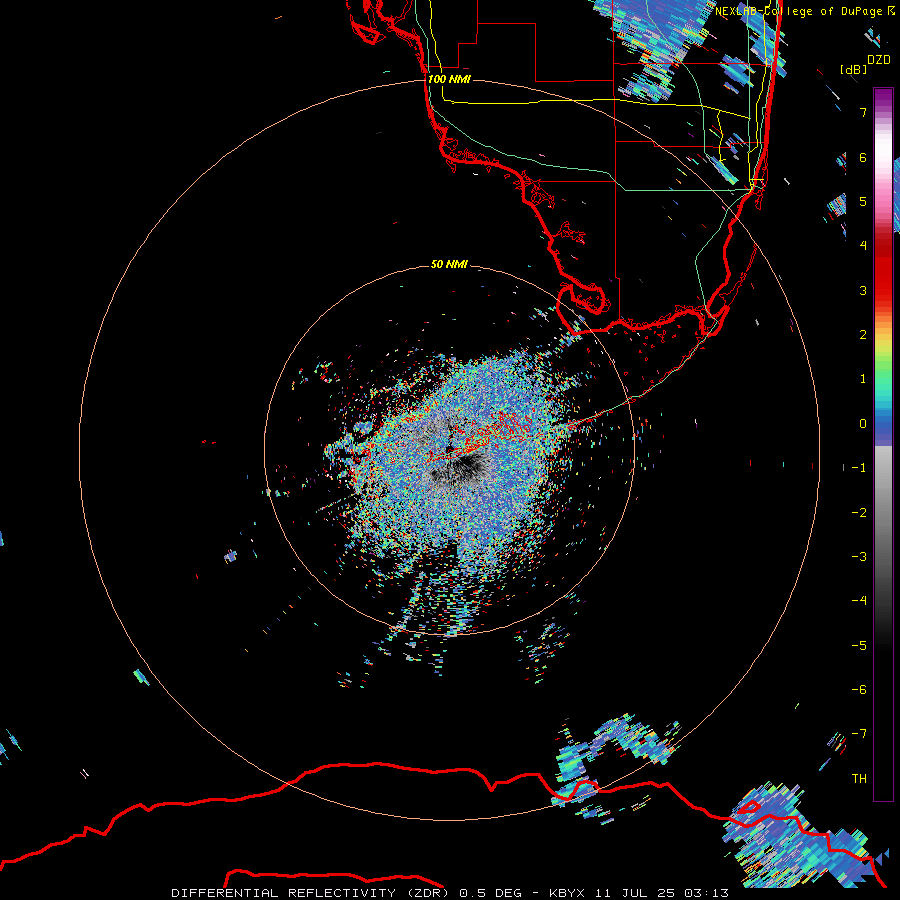
Task: Click the red band of the color bar
Action: click(883, 267)
